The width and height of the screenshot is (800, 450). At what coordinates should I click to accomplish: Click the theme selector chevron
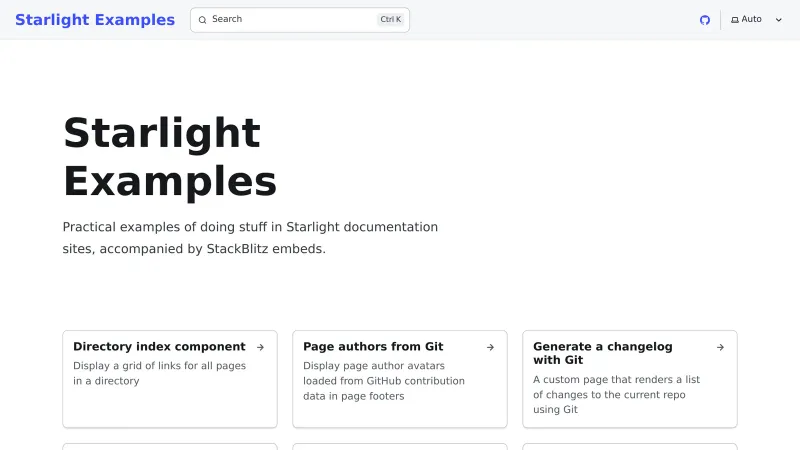pyautogui.click(x=779, y=20)
